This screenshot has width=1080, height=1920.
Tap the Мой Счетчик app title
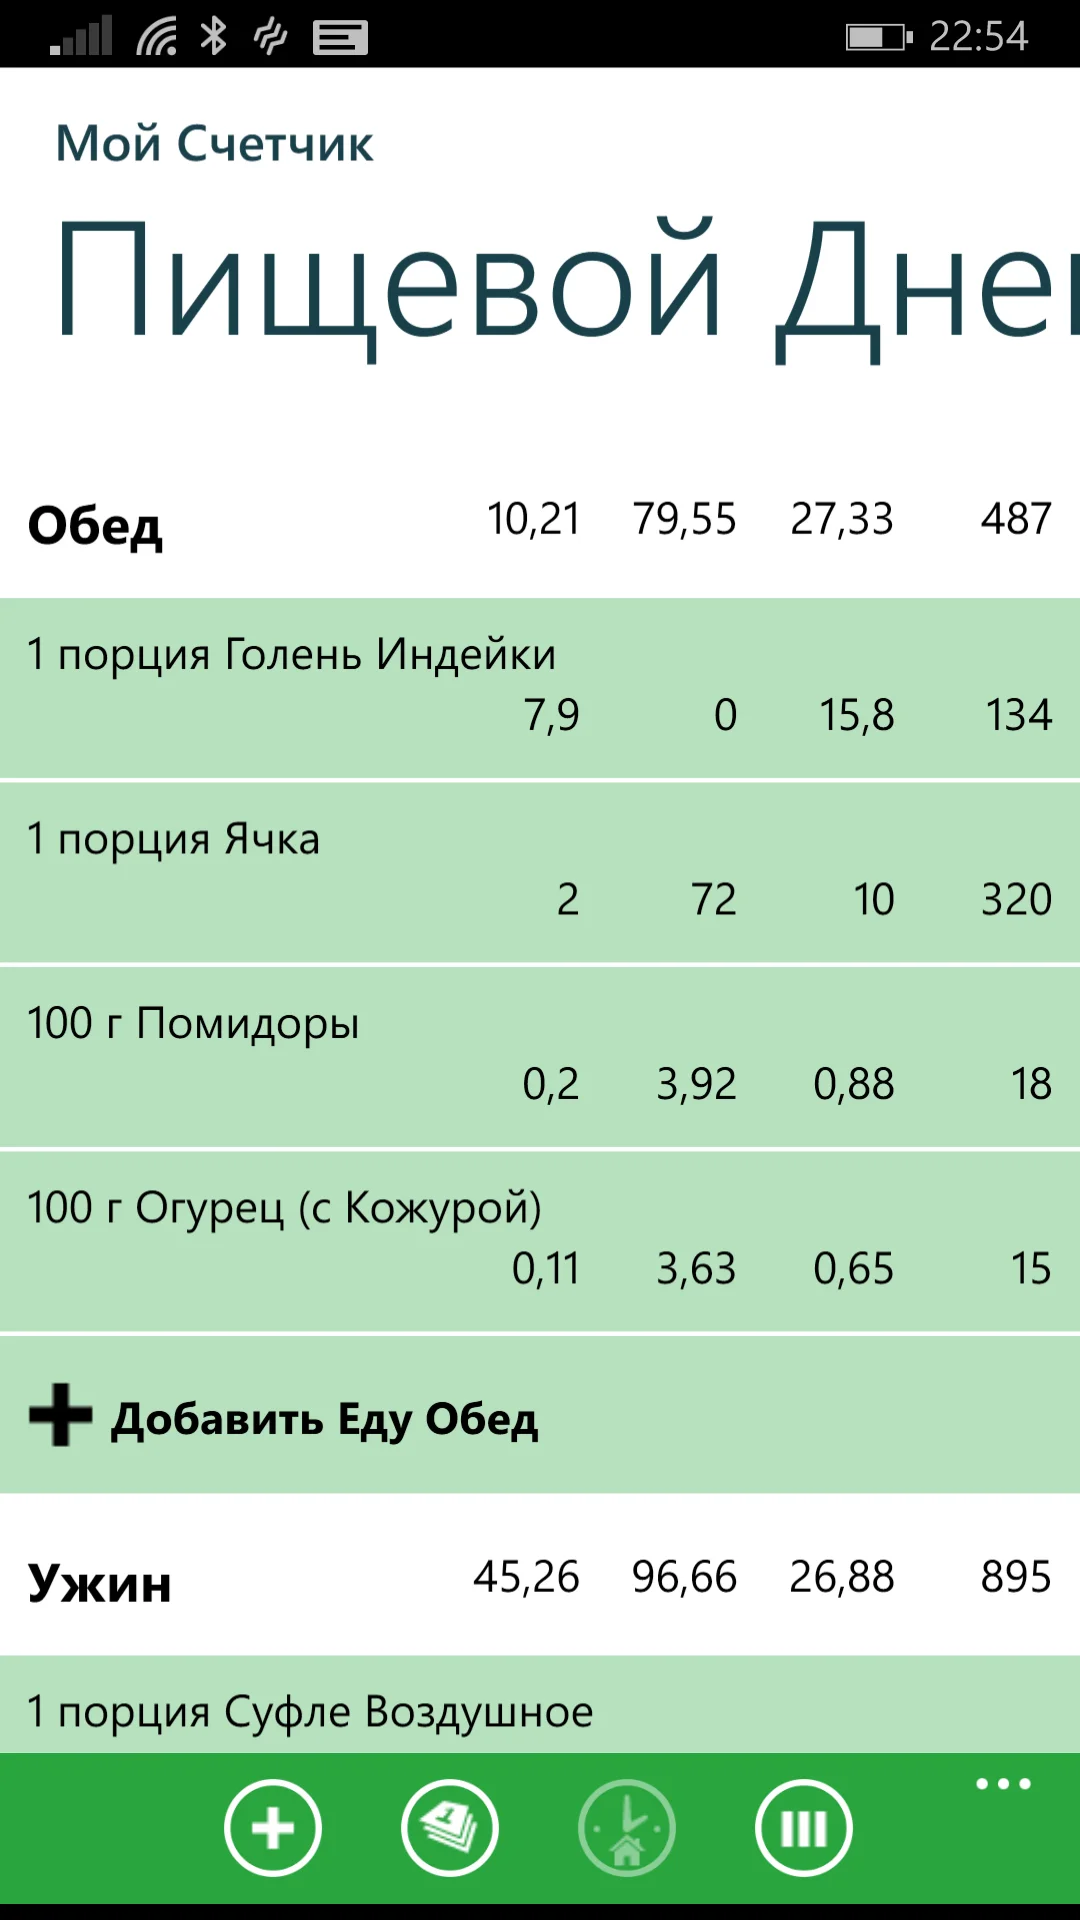[215, 144]
